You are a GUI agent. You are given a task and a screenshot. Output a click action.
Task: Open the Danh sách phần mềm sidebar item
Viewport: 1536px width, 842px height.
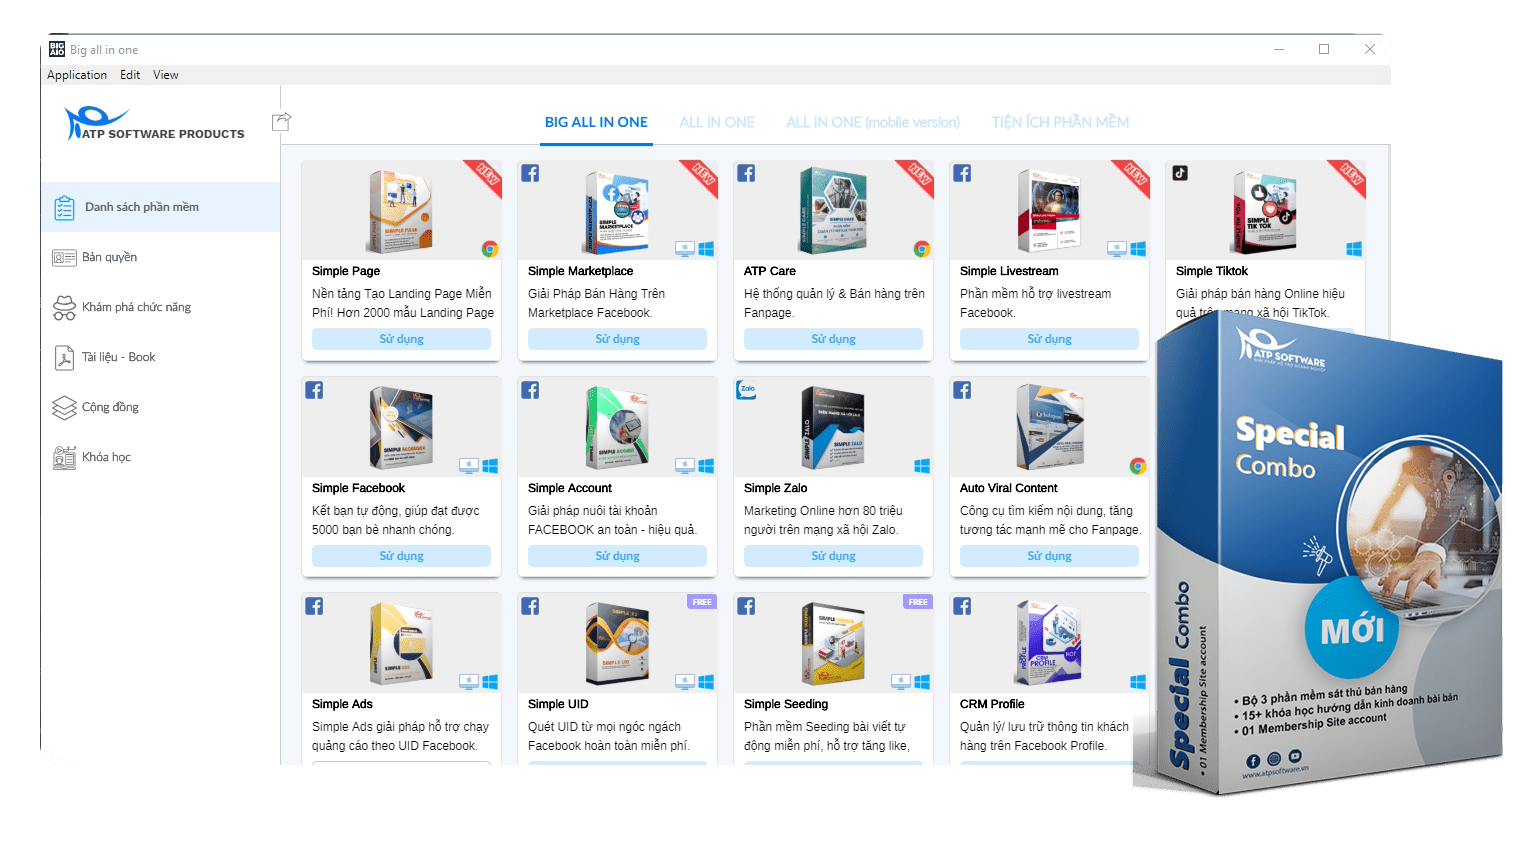click(160, 207)
